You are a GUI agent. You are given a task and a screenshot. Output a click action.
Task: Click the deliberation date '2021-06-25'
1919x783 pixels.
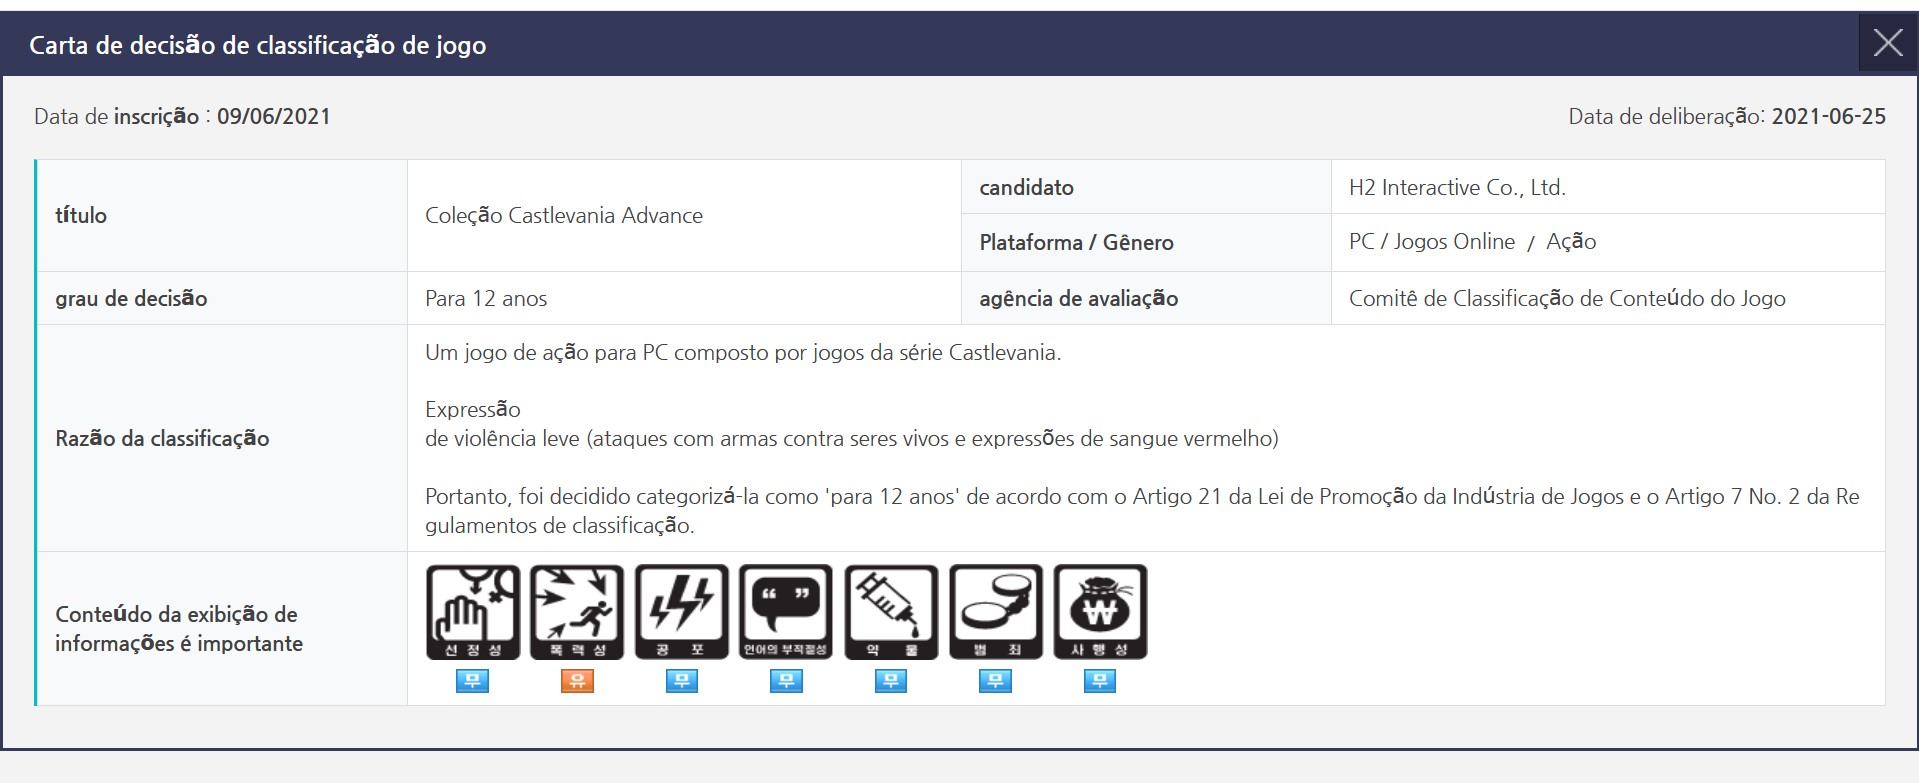click(1829, 116)
